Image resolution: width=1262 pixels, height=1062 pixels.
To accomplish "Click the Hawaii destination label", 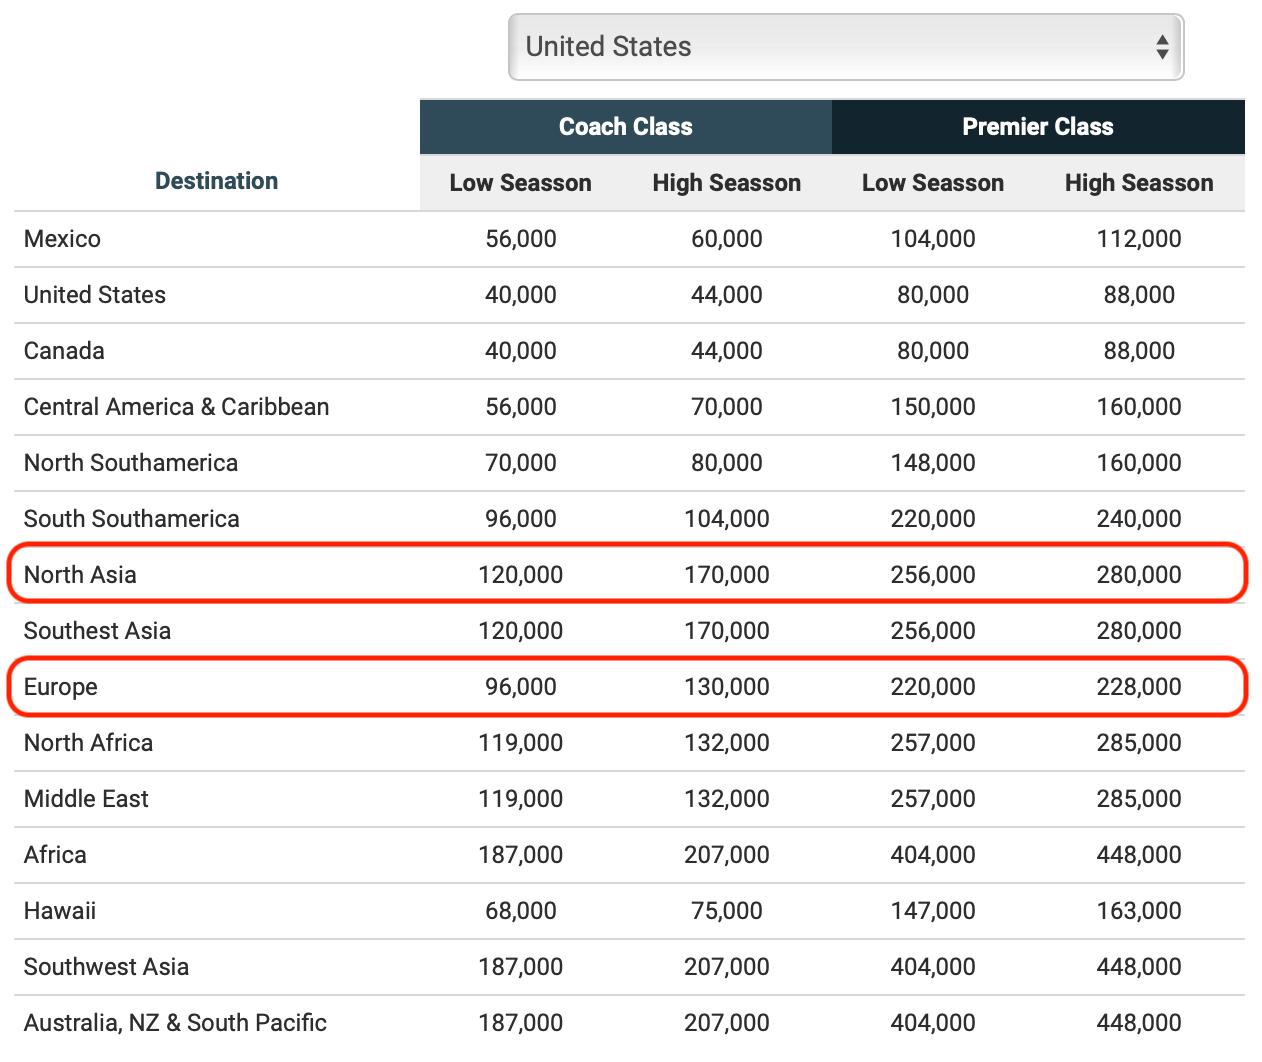I will point(60,911).
